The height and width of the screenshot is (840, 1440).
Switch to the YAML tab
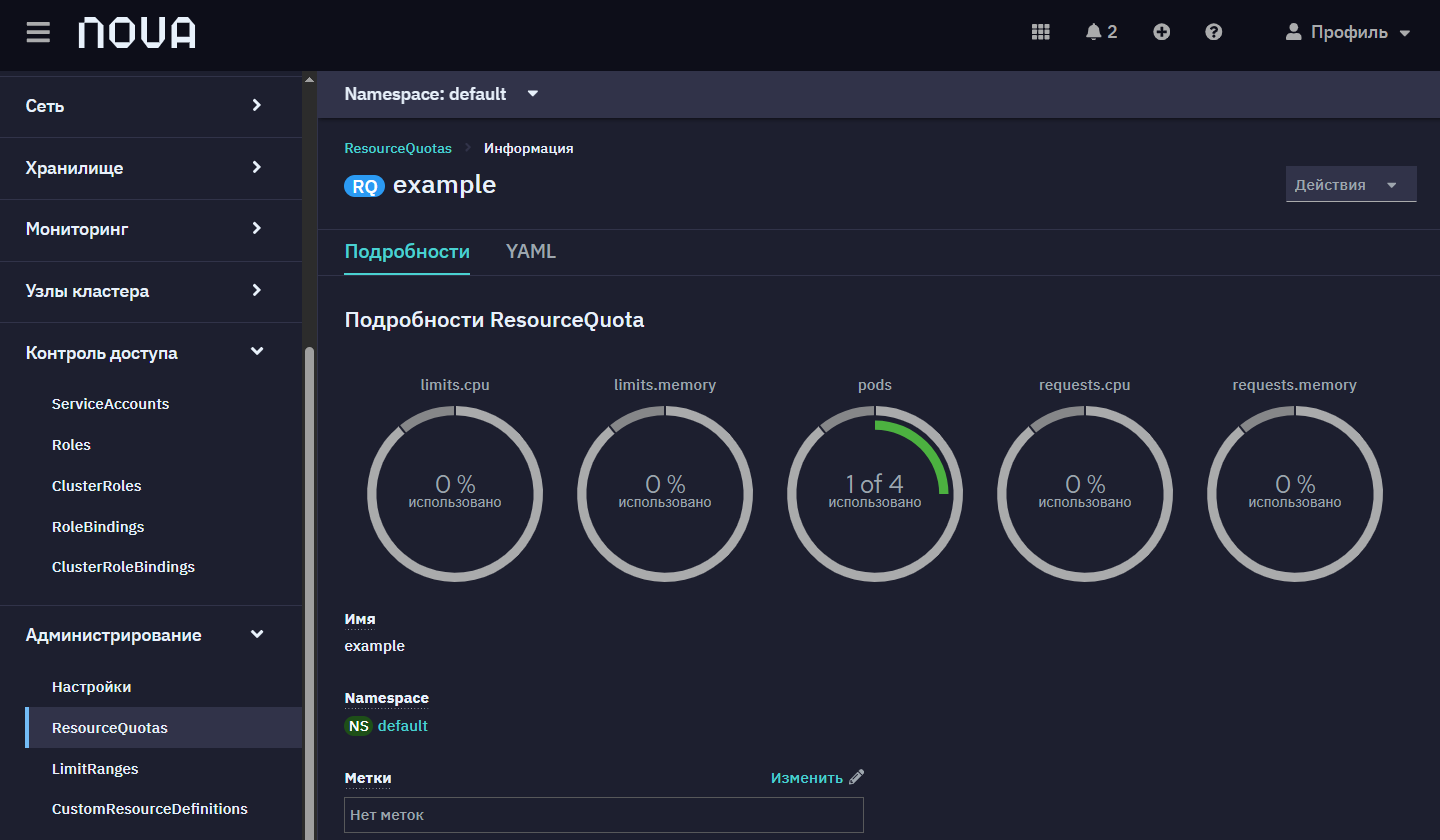pos(531,252)
